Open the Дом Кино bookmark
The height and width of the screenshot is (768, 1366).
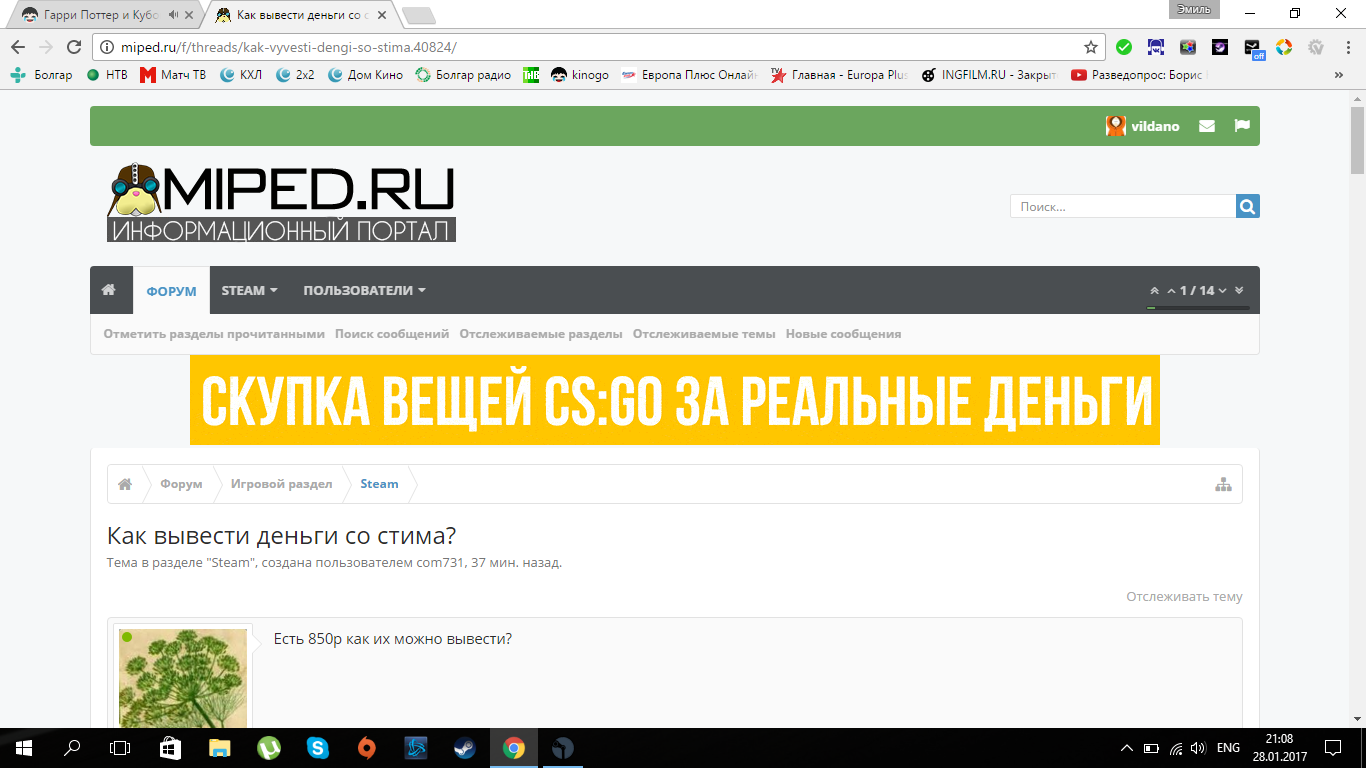click(x=365, y=74)
